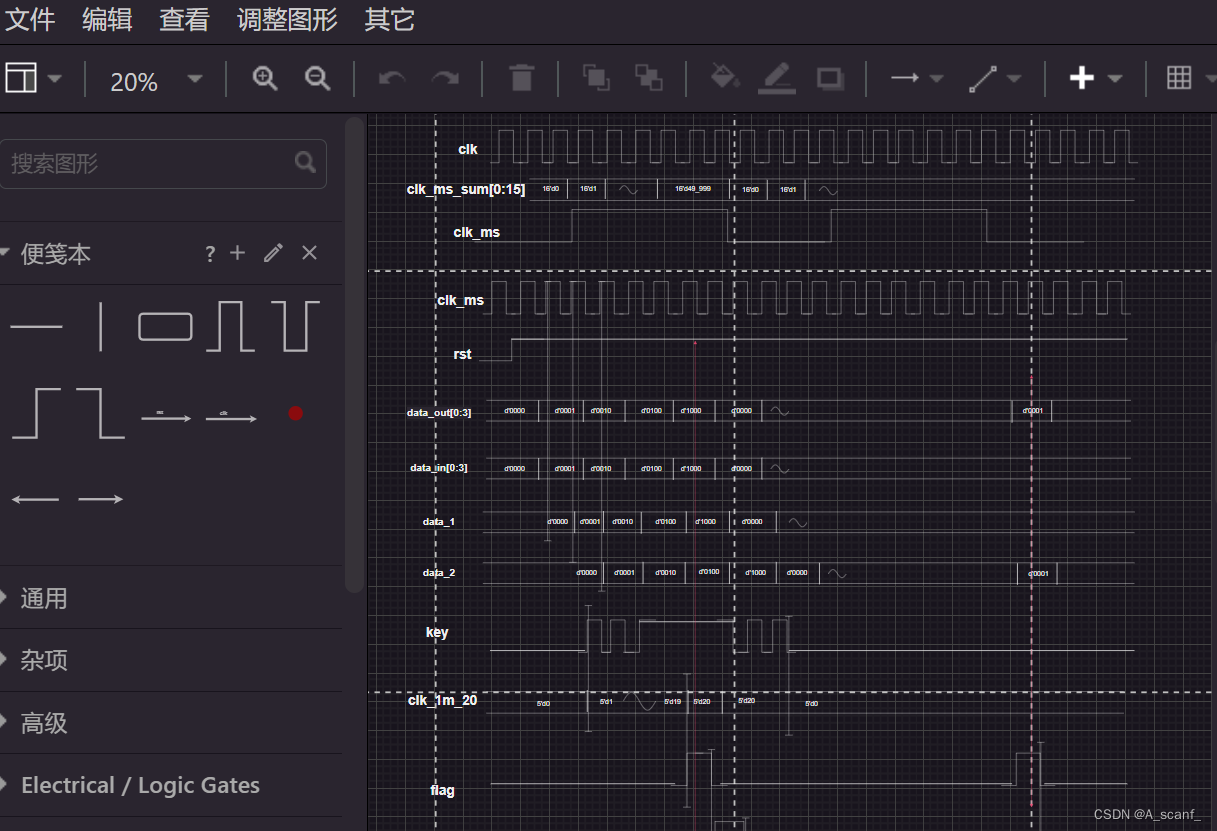This screenshot has height=831, width=1217.
Task: Expand the Electrical / Logic Gates section
Action: point(140,785)
